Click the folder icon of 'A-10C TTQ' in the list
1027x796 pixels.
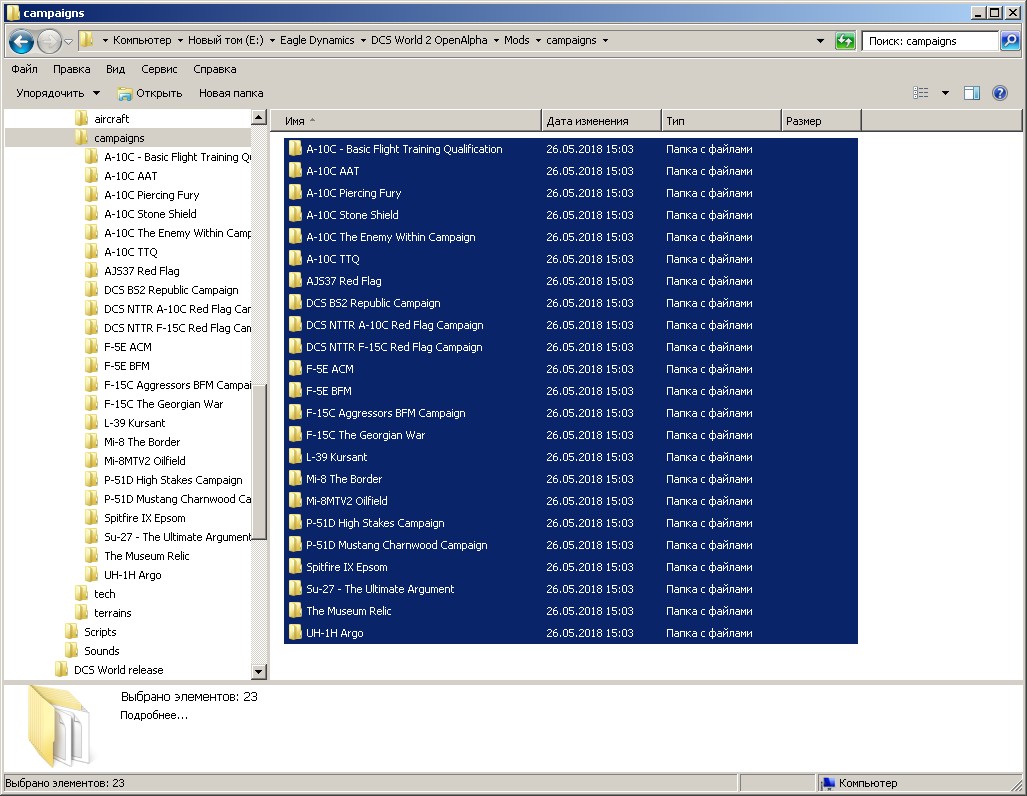point(295,259)
